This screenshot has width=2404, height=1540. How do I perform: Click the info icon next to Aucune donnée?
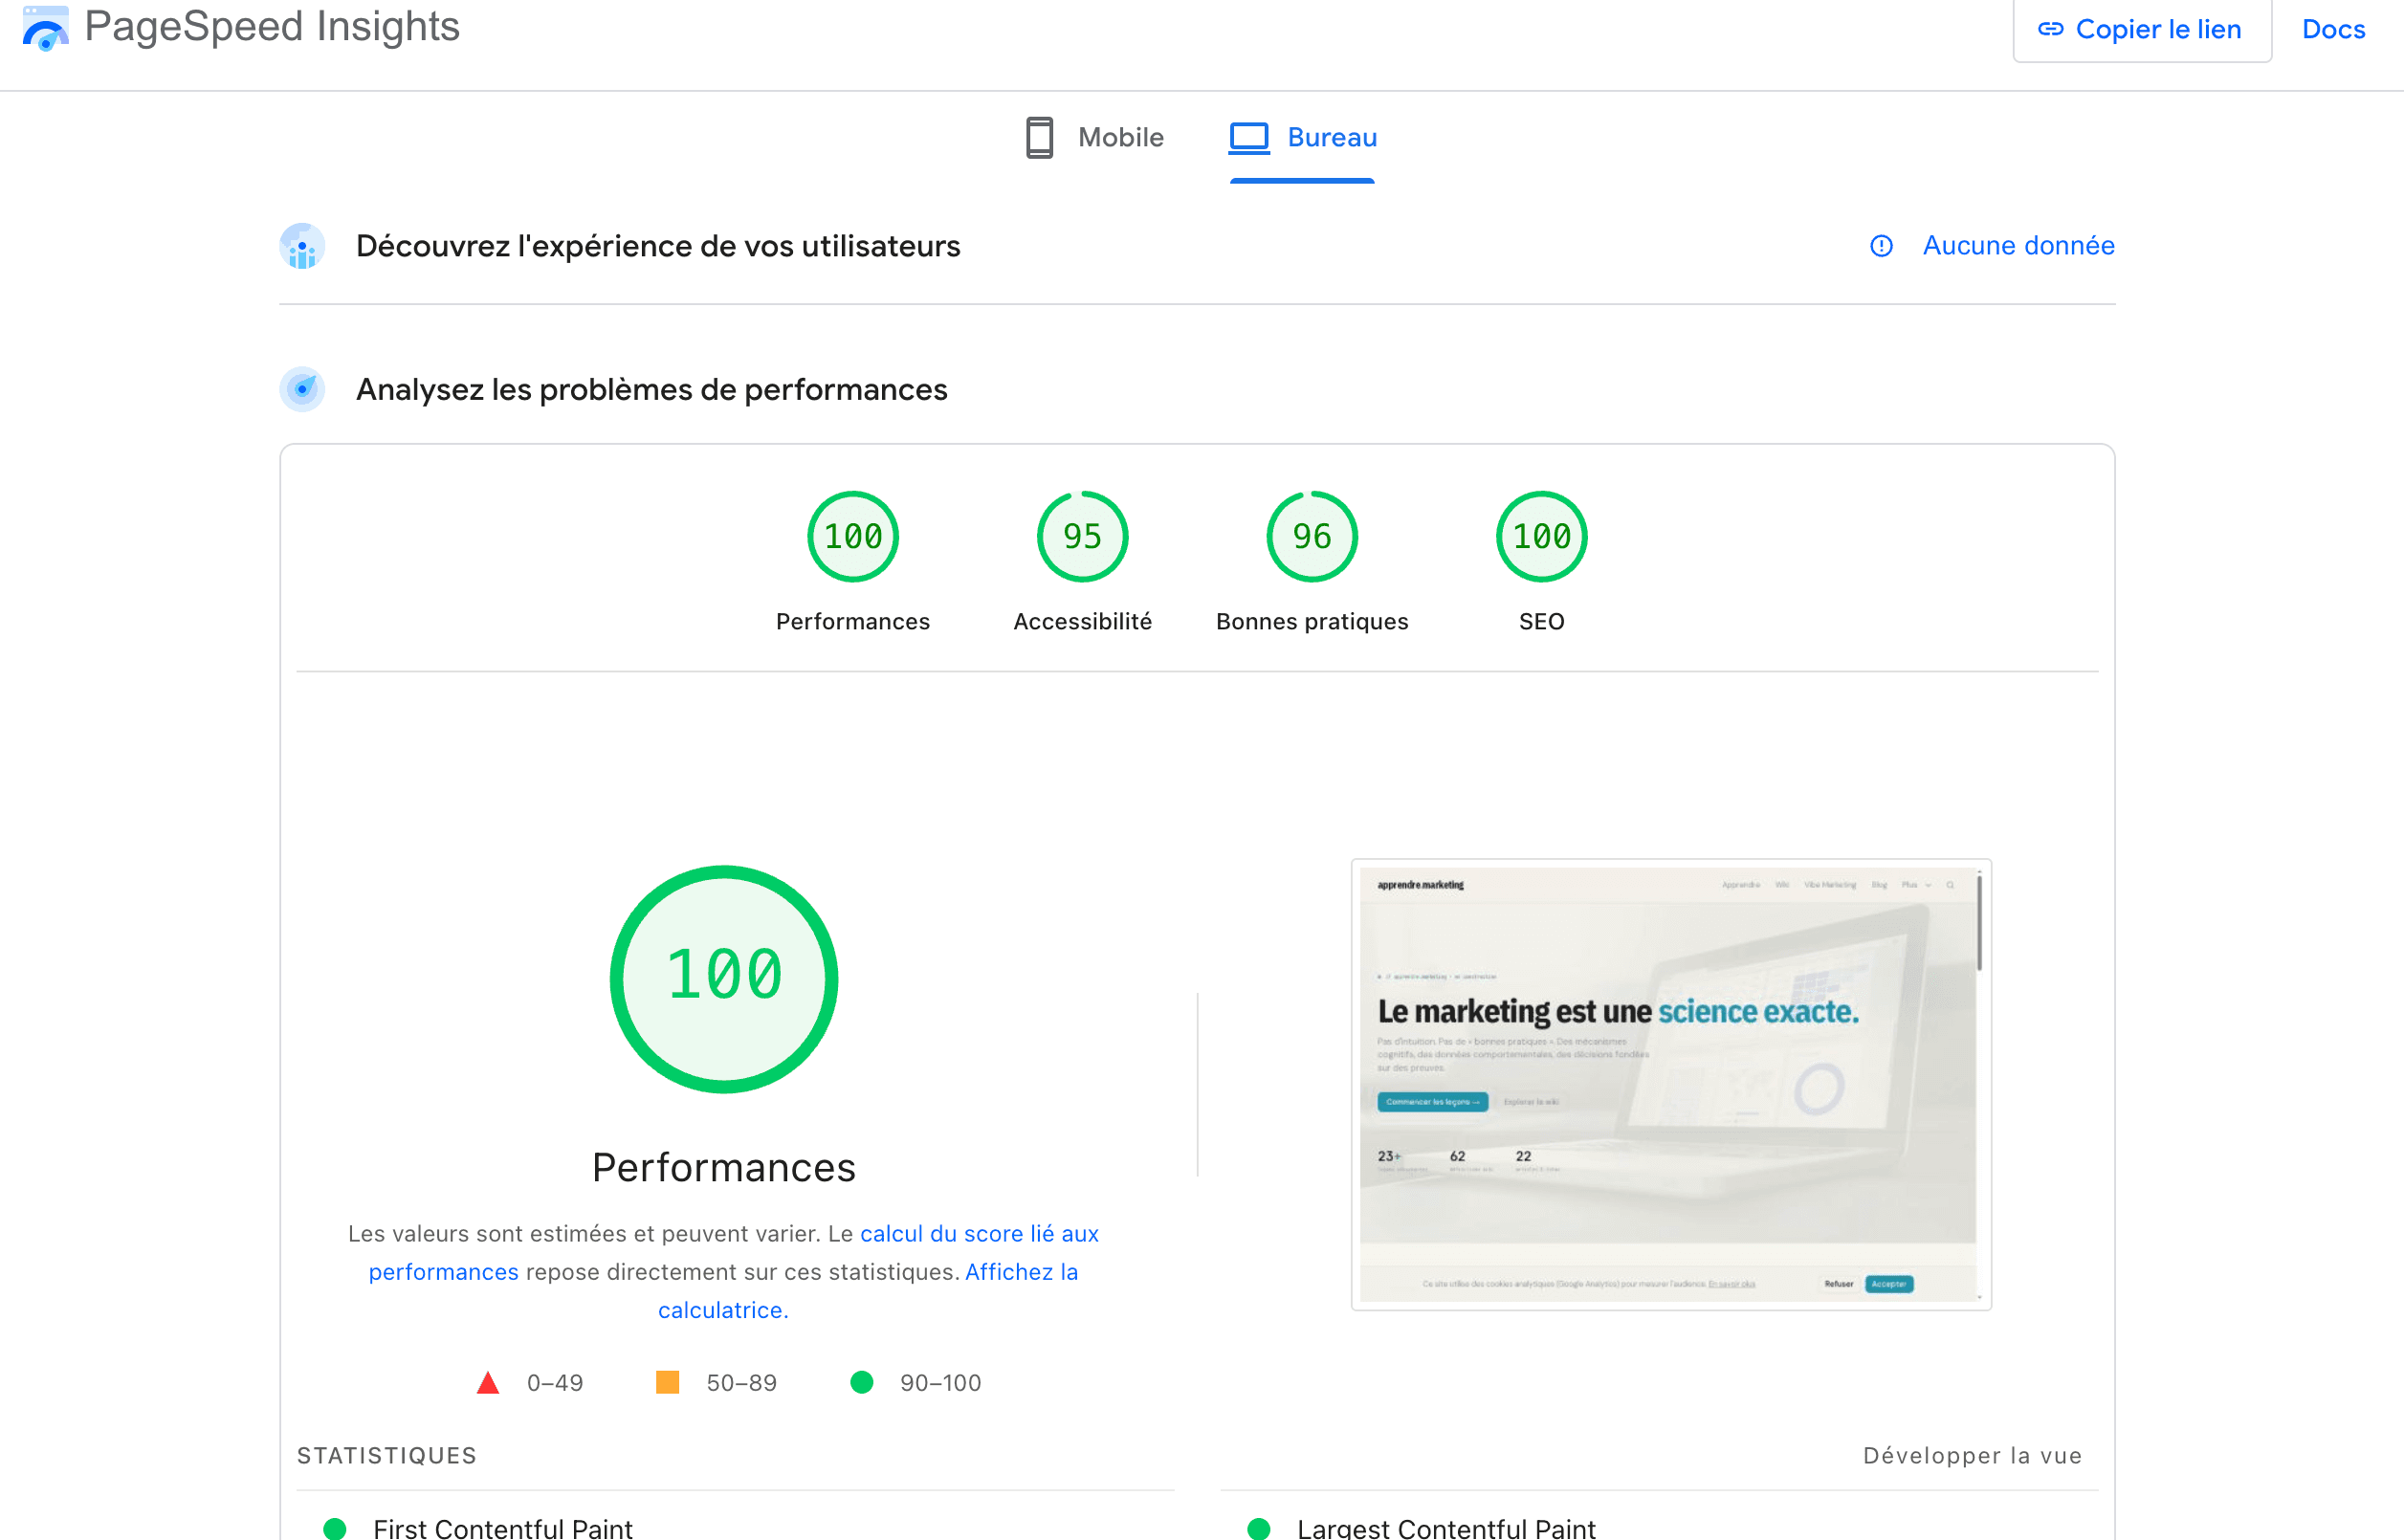[x=1881, y=246]
